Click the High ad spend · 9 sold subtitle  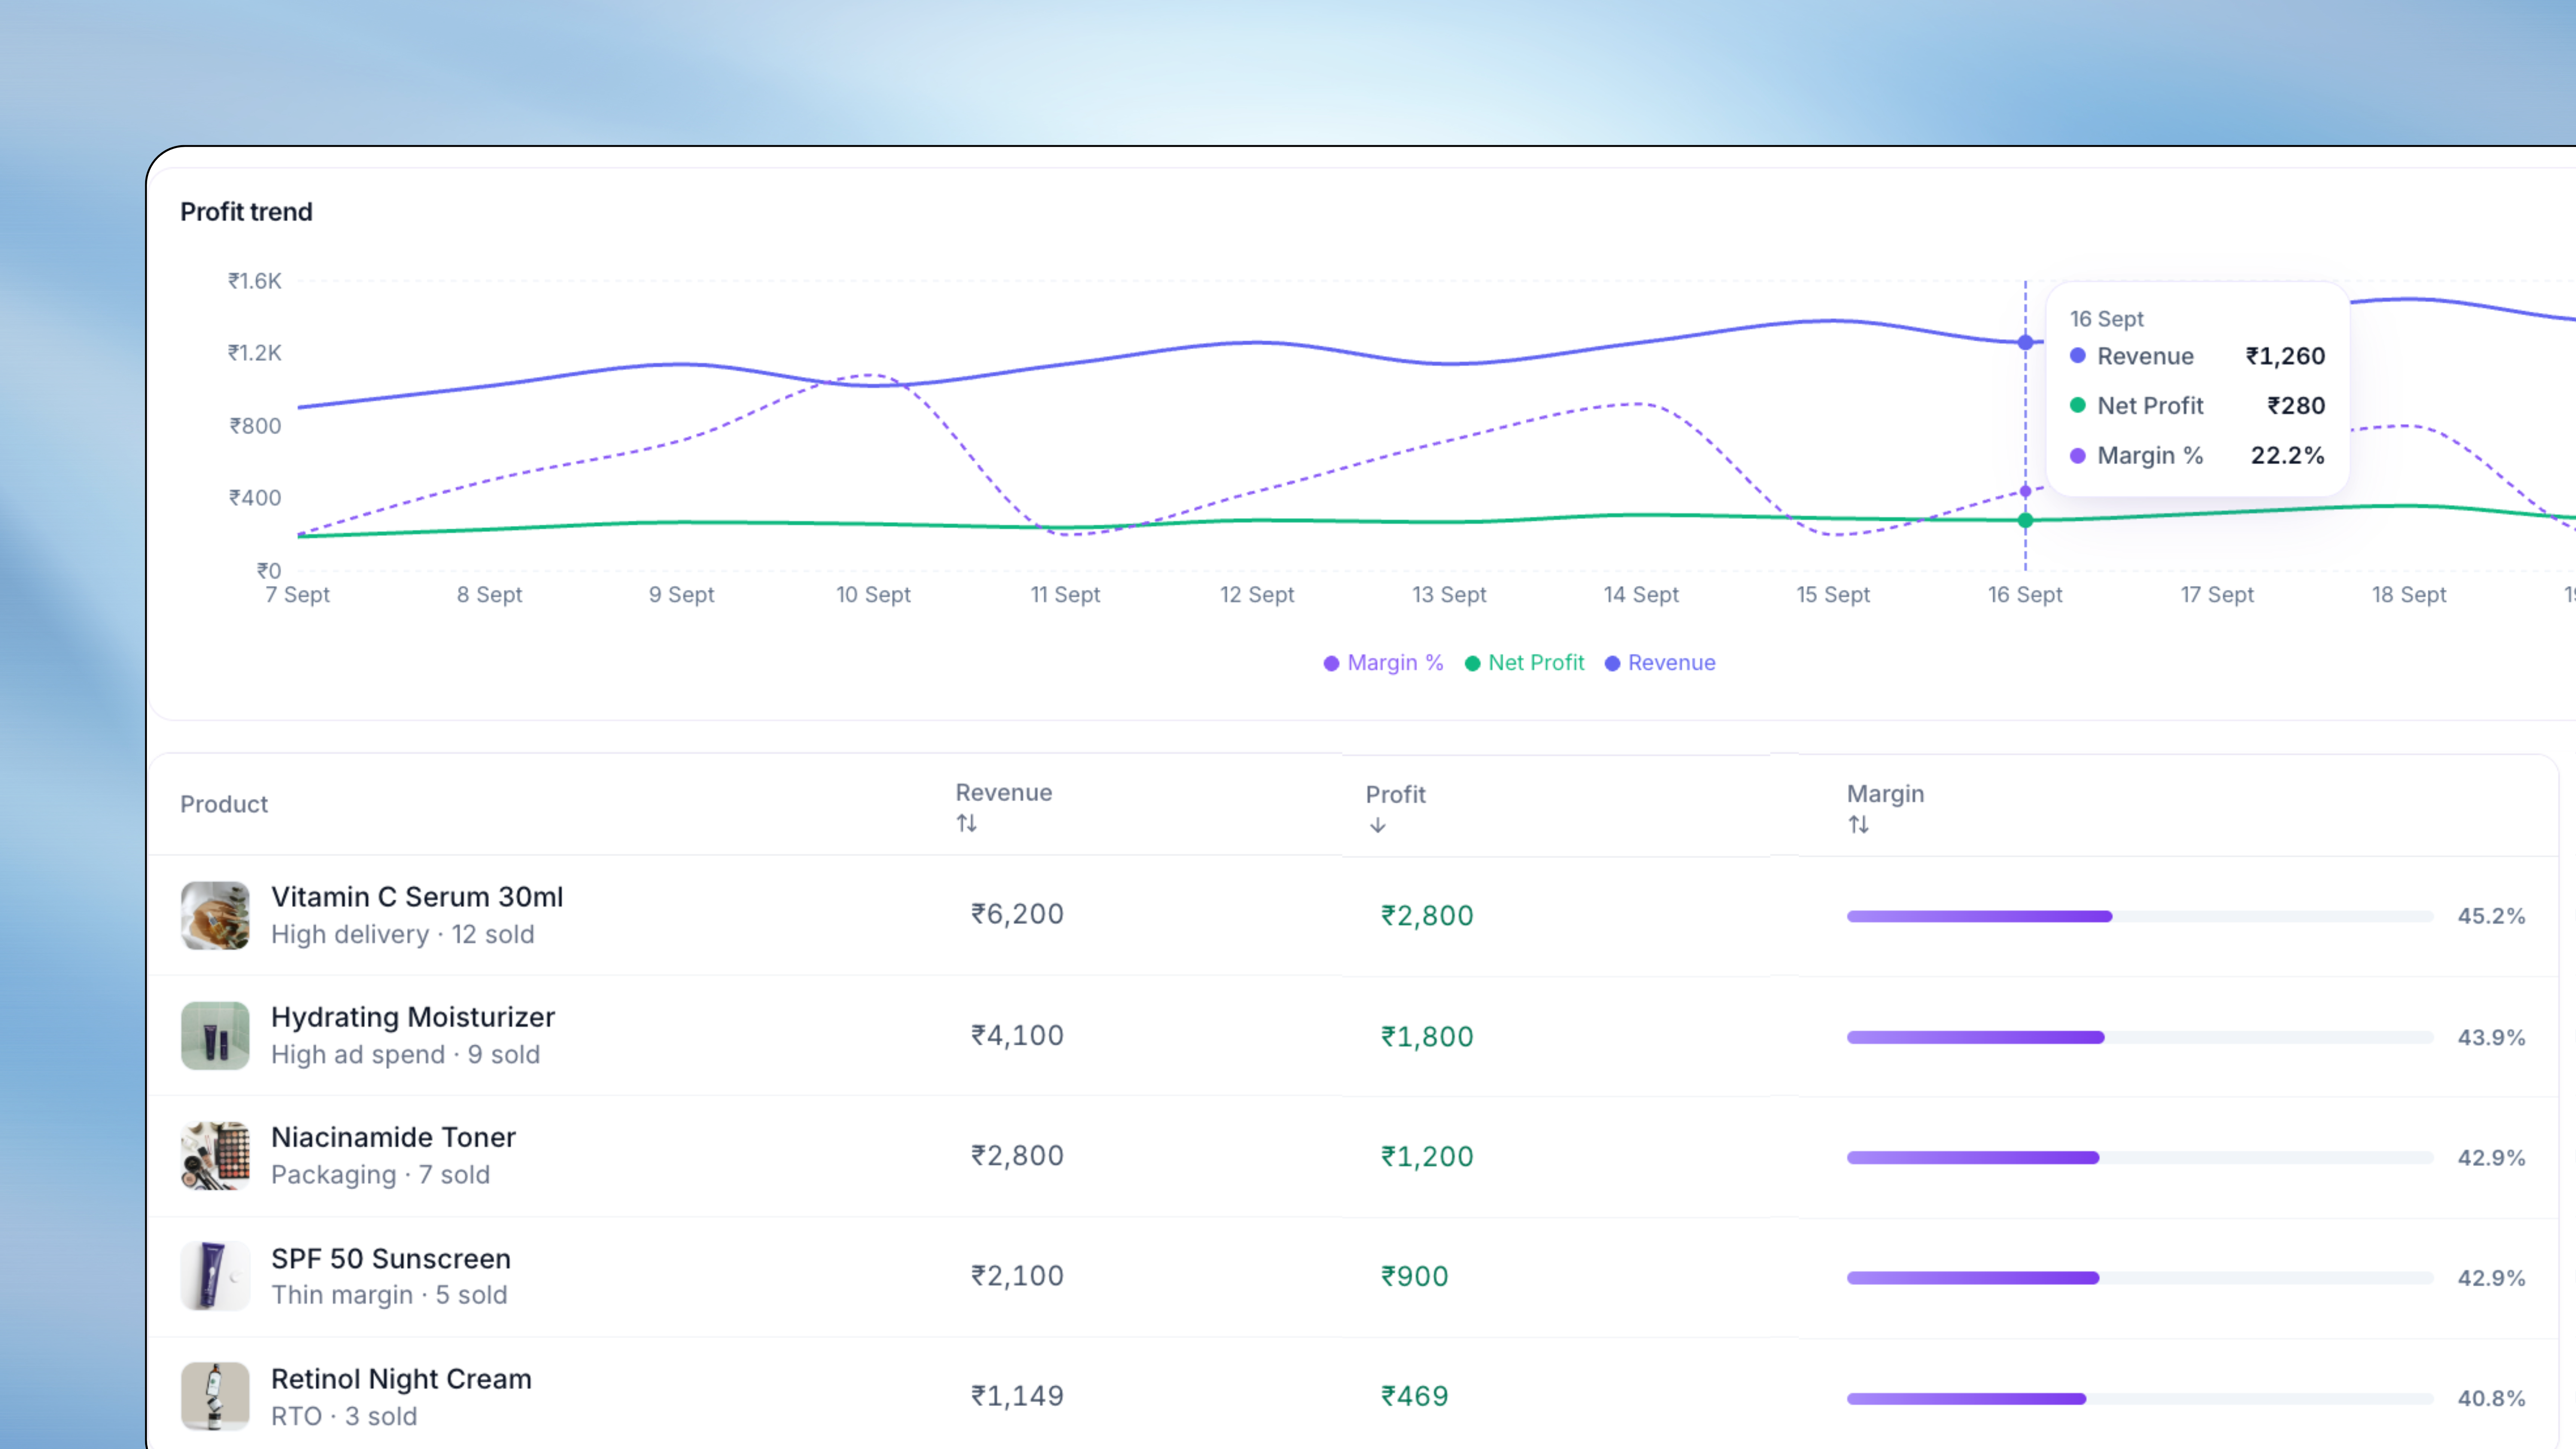click(405, 1055)
